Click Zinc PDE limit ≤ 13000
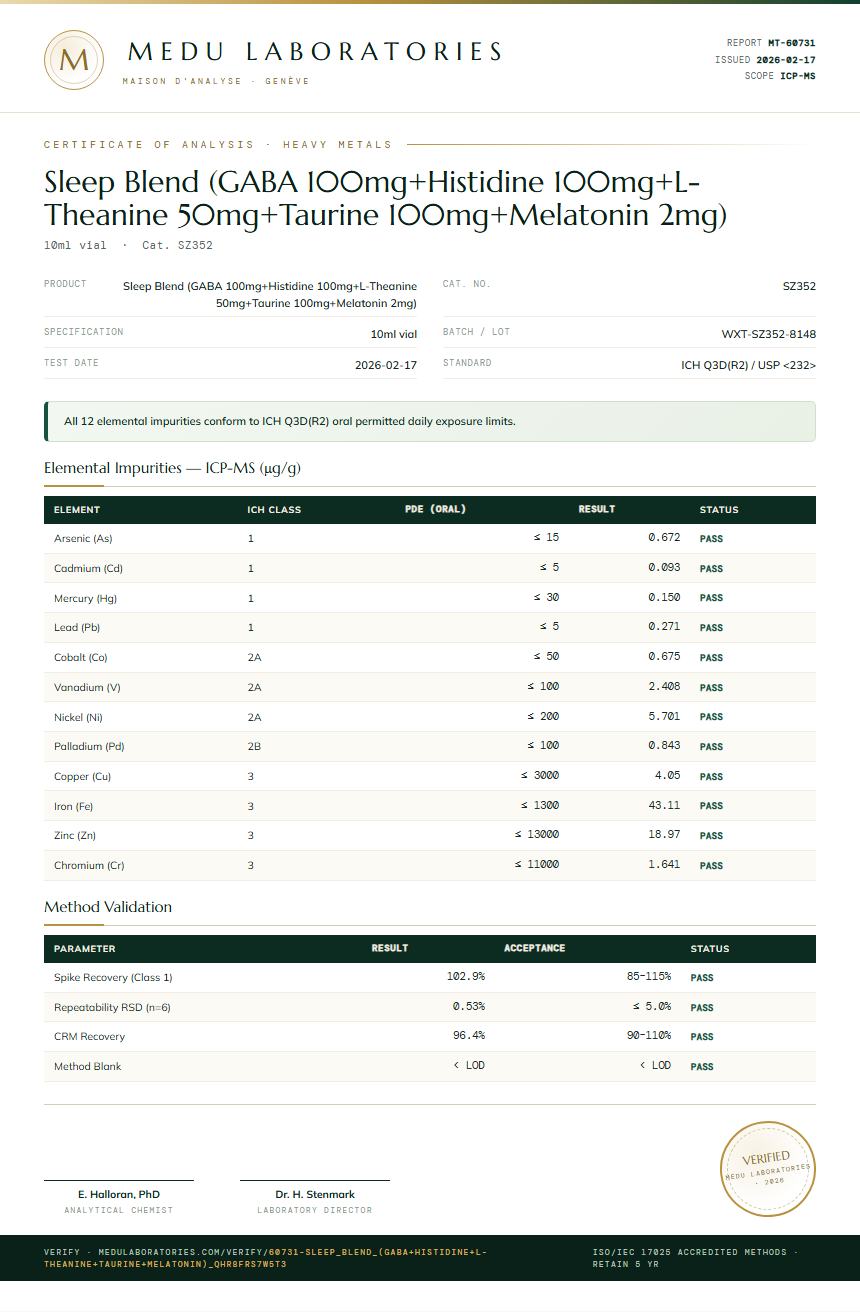This screenshot has height=1312, width=860. 537,835
